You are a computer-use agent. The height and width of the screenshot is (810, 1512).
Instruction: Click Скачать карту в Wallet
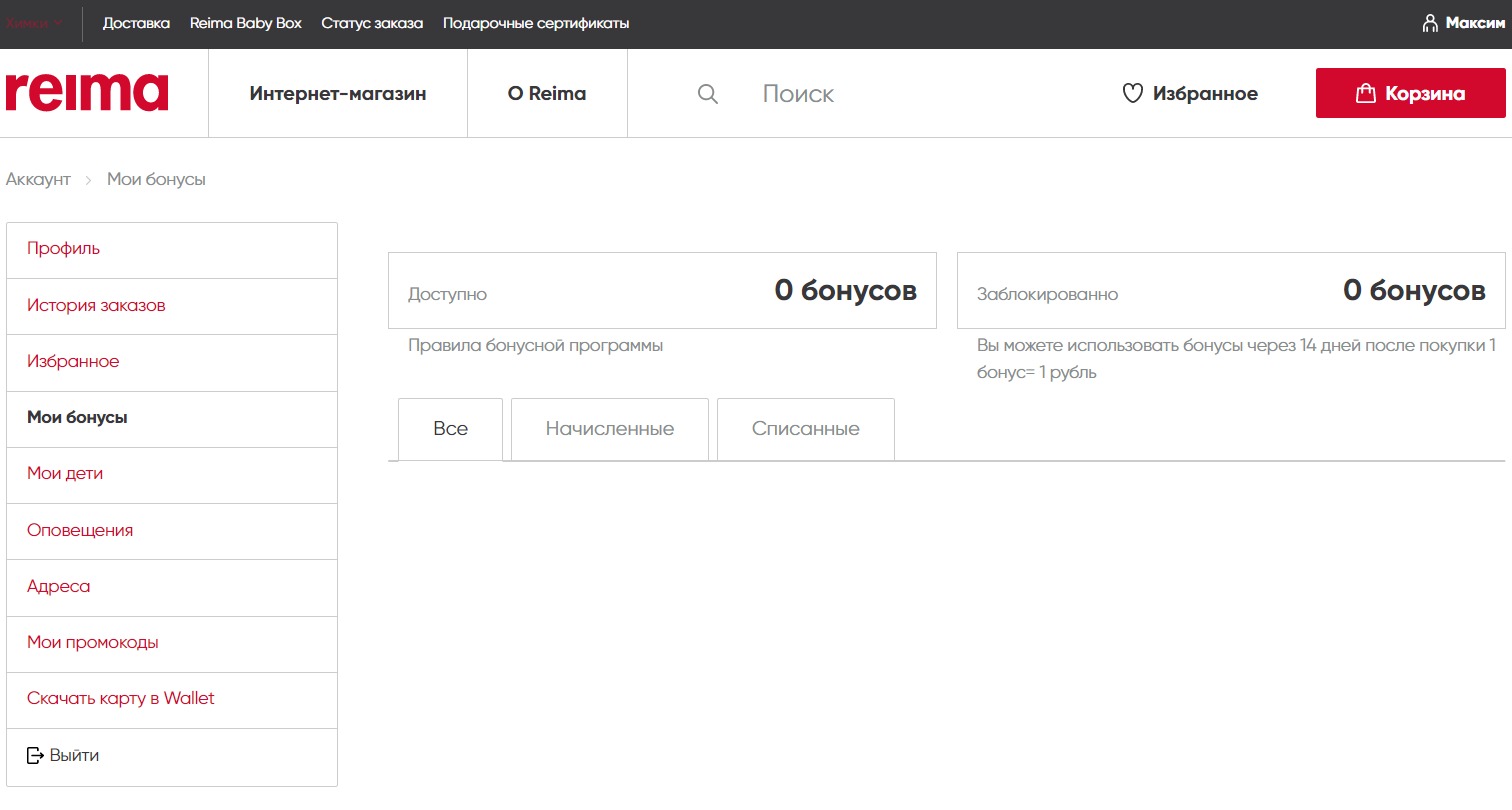tap(172, 699)
